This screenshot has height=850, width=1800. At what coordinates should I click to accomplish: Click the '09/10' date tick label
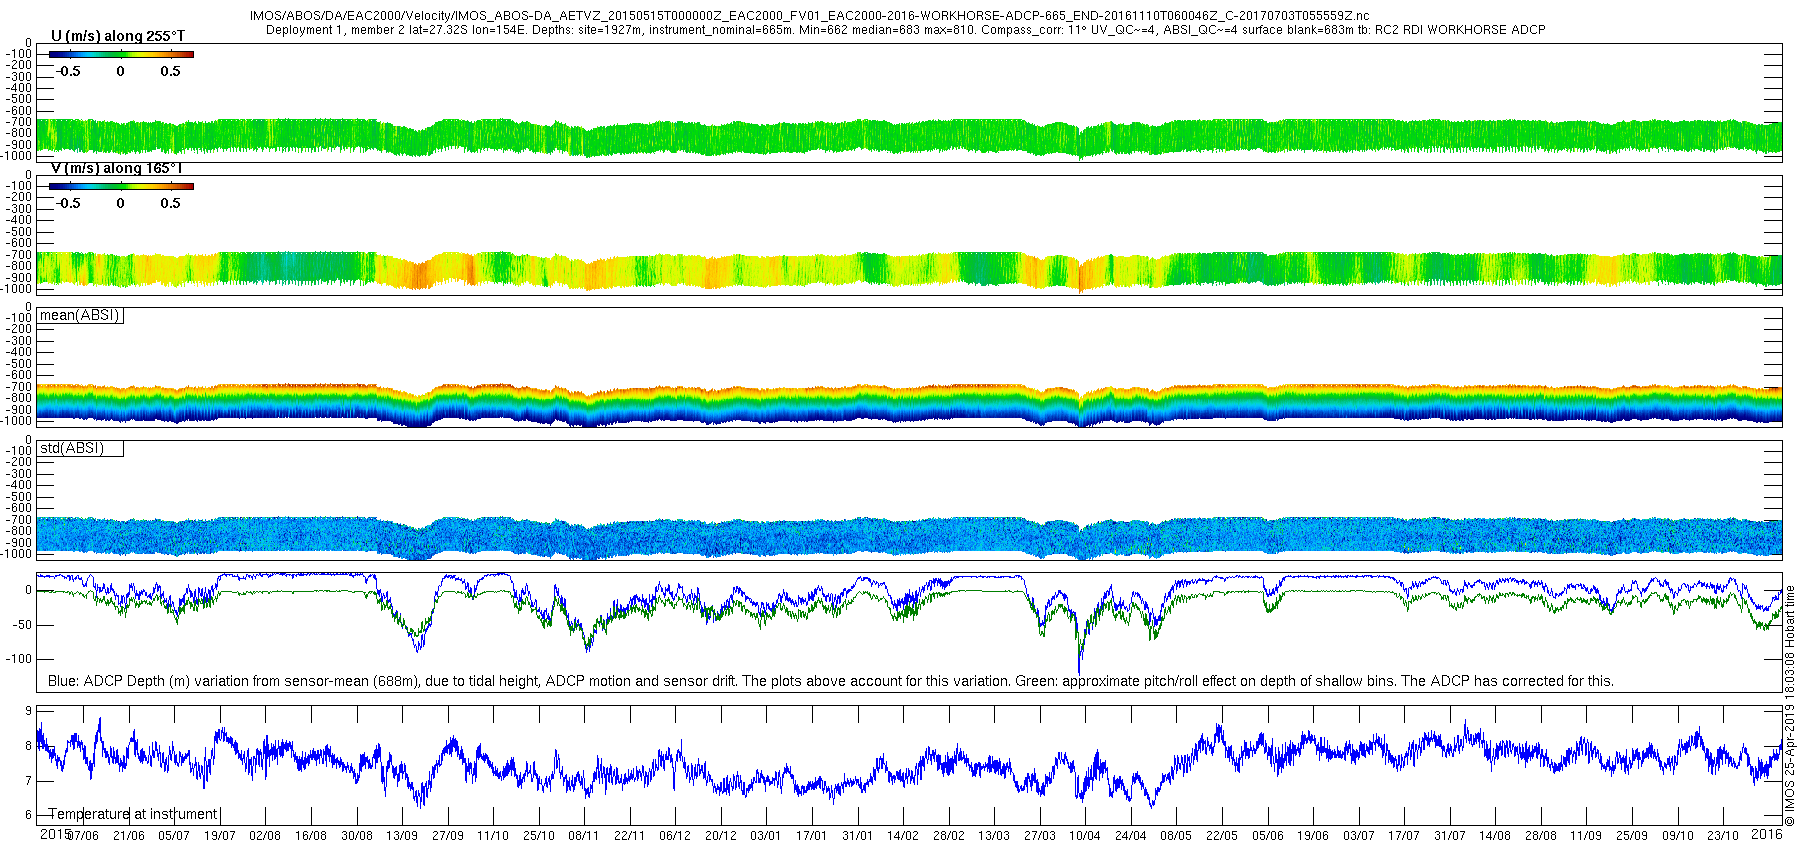point(1678,836)
